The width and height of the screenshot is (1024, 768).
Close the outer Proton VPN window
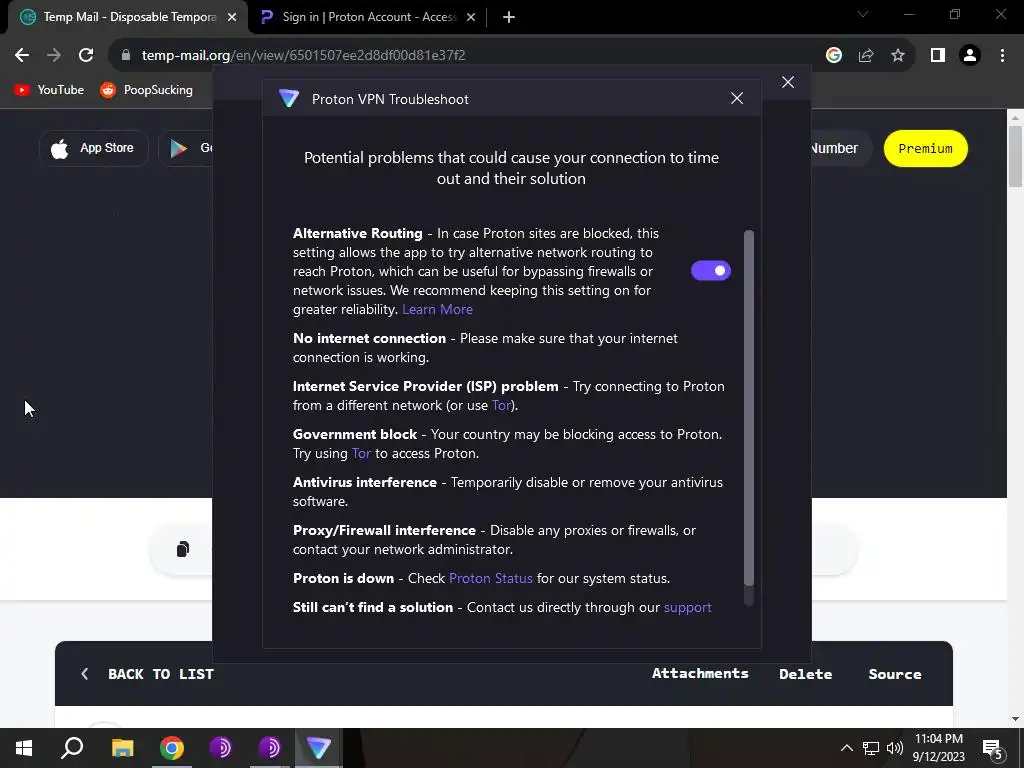pyautogui.click(x=788, y=82)
